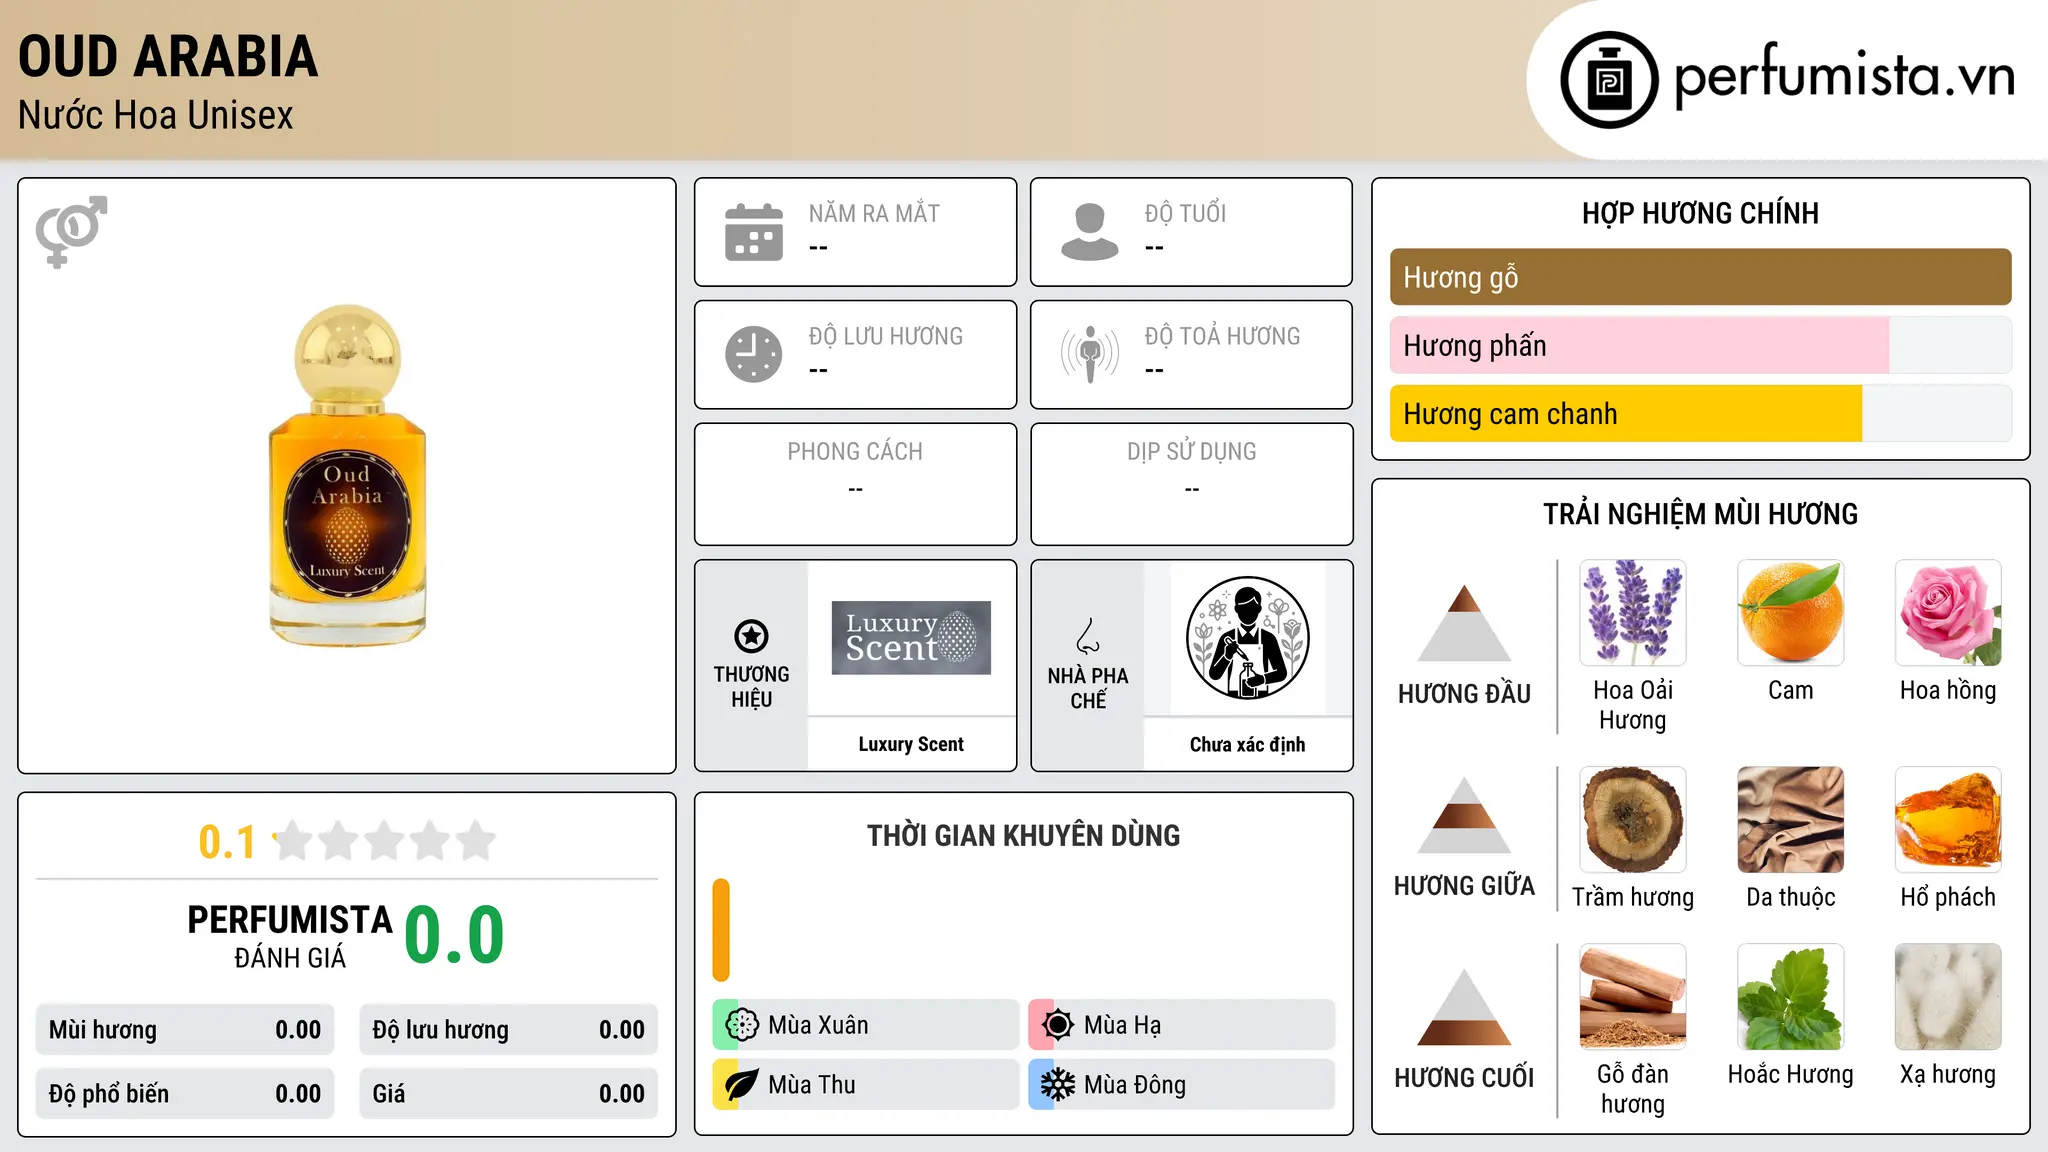This screenshot has width=2048, height=1152.
Task: Click the unisex gender symbol icon
Action: point(71,231)
